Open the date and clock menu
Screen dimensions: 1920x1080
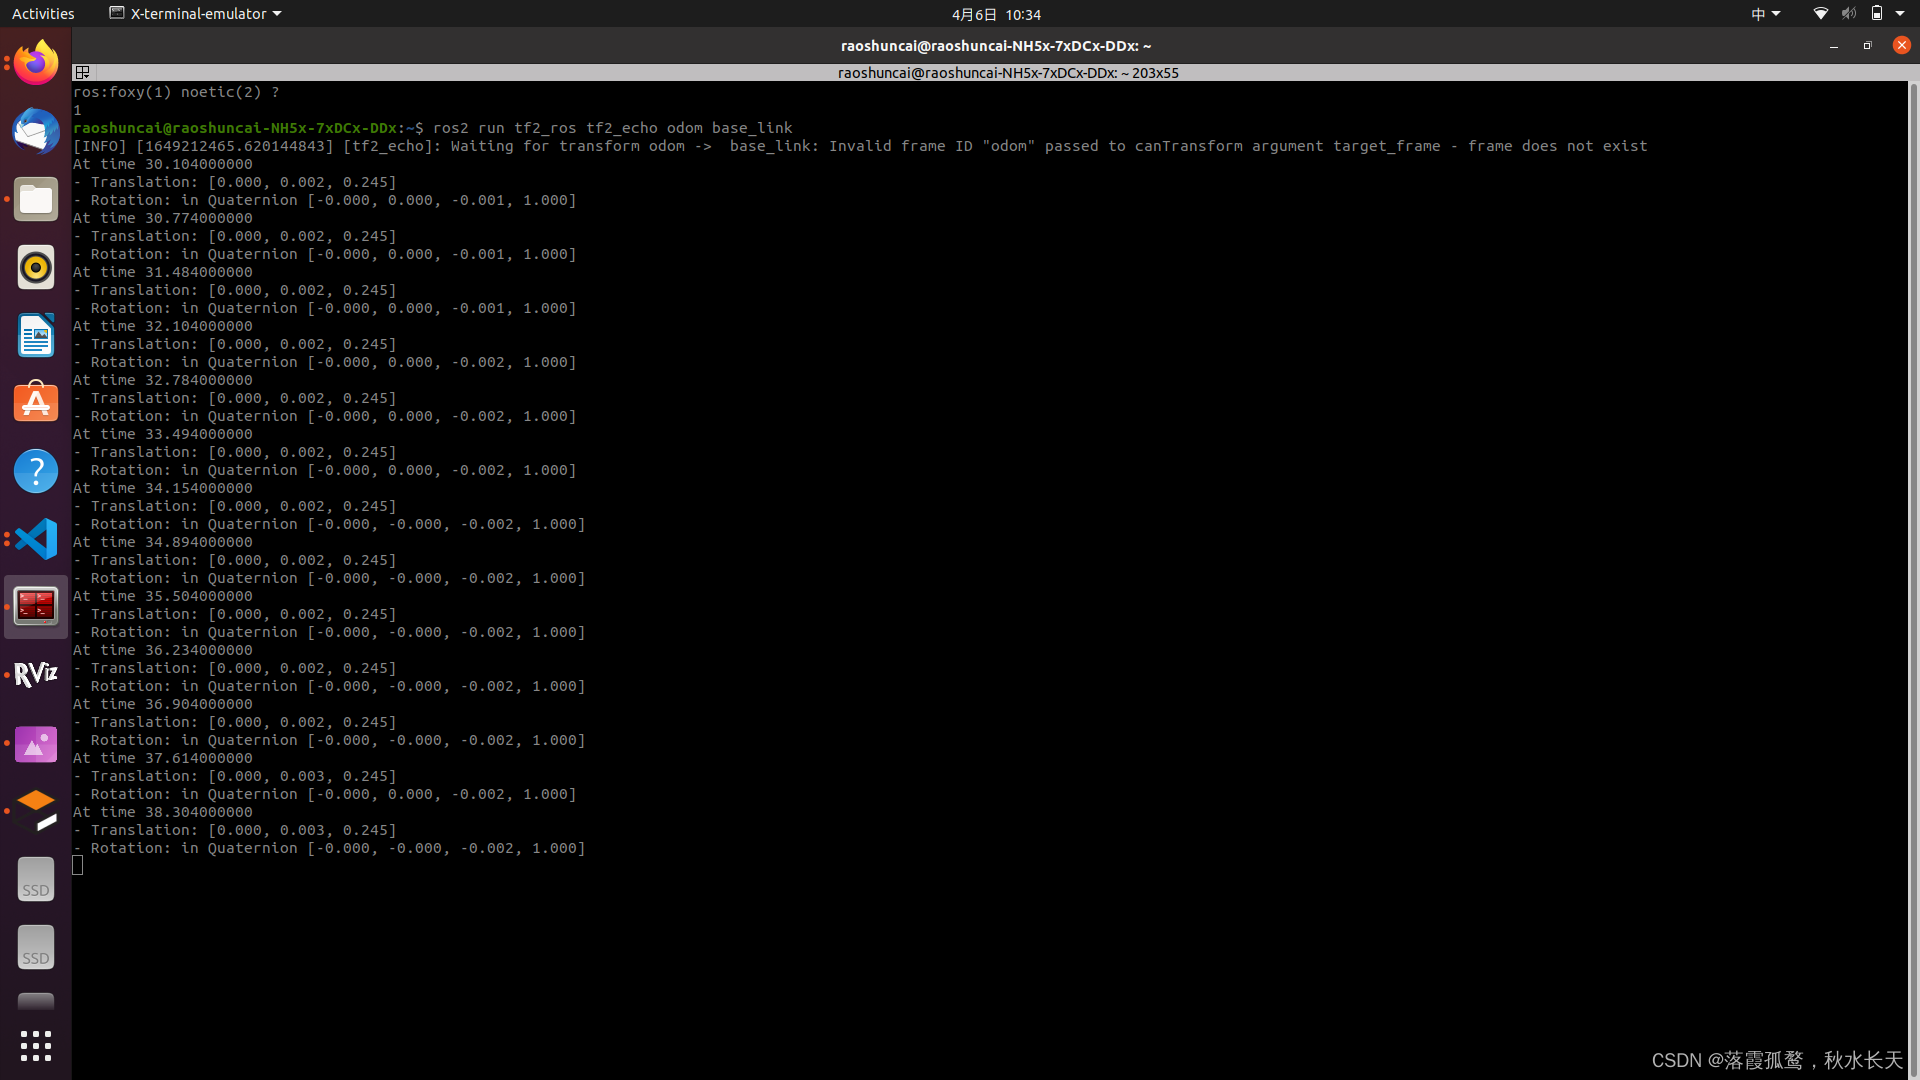tap(996, 14)
